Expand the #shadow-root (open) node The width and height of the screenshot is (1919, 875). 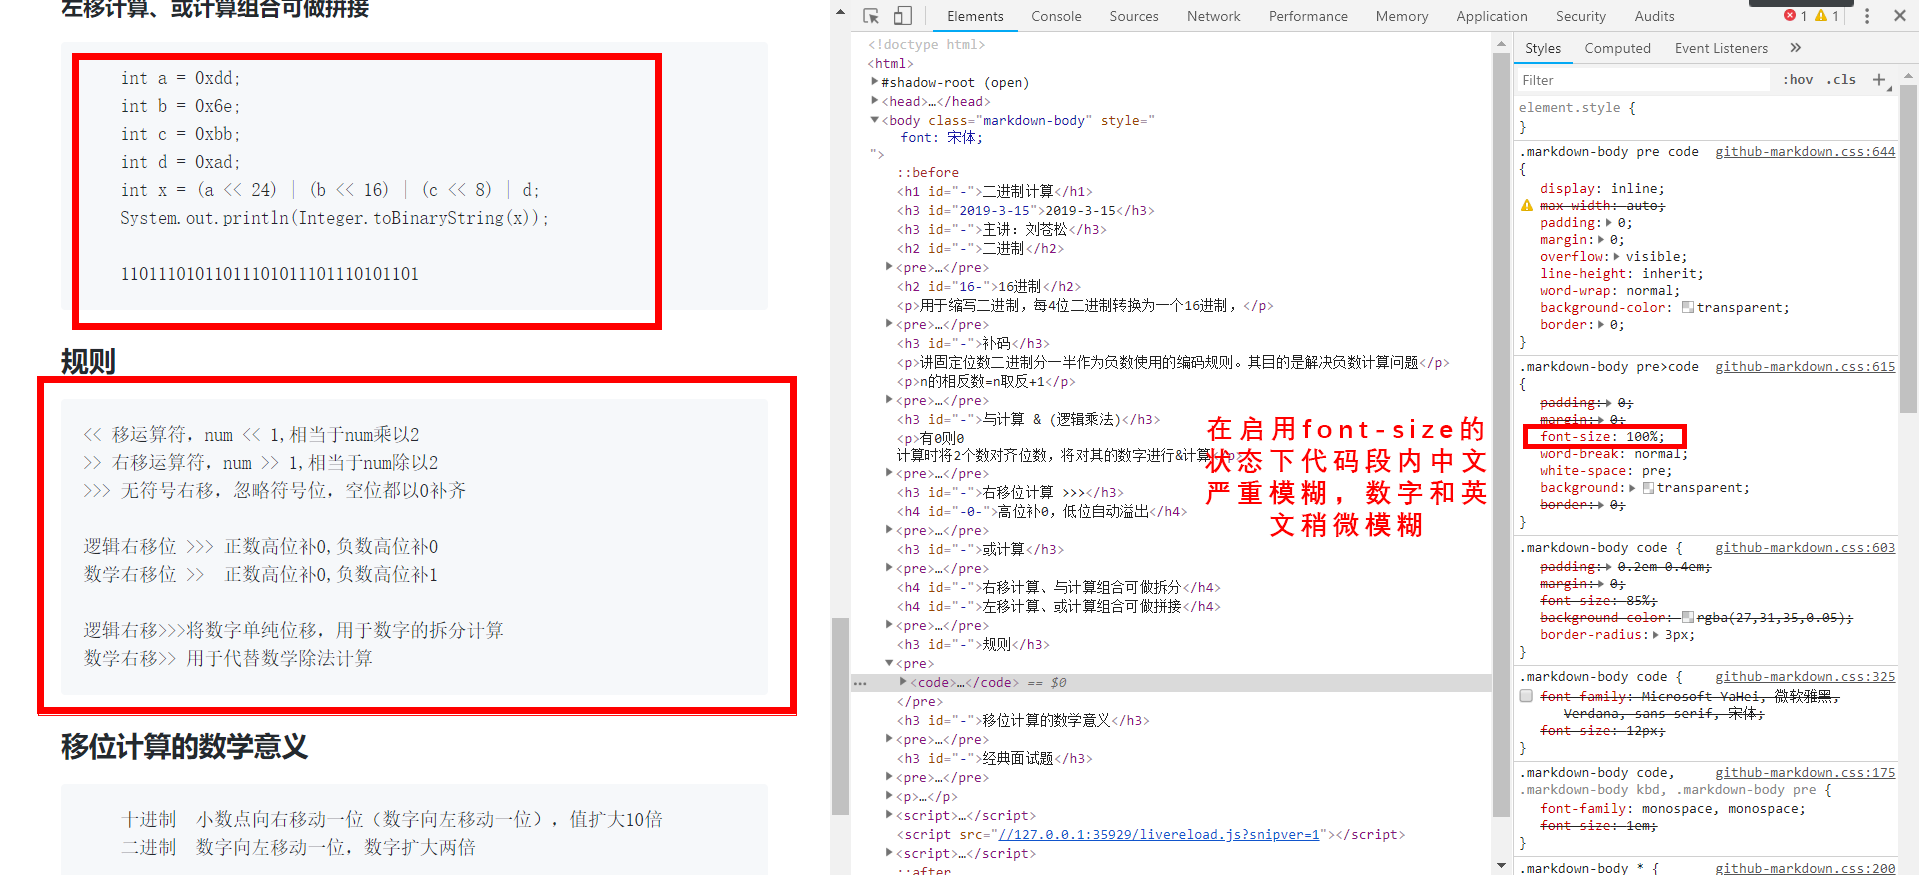click(874, 82)
